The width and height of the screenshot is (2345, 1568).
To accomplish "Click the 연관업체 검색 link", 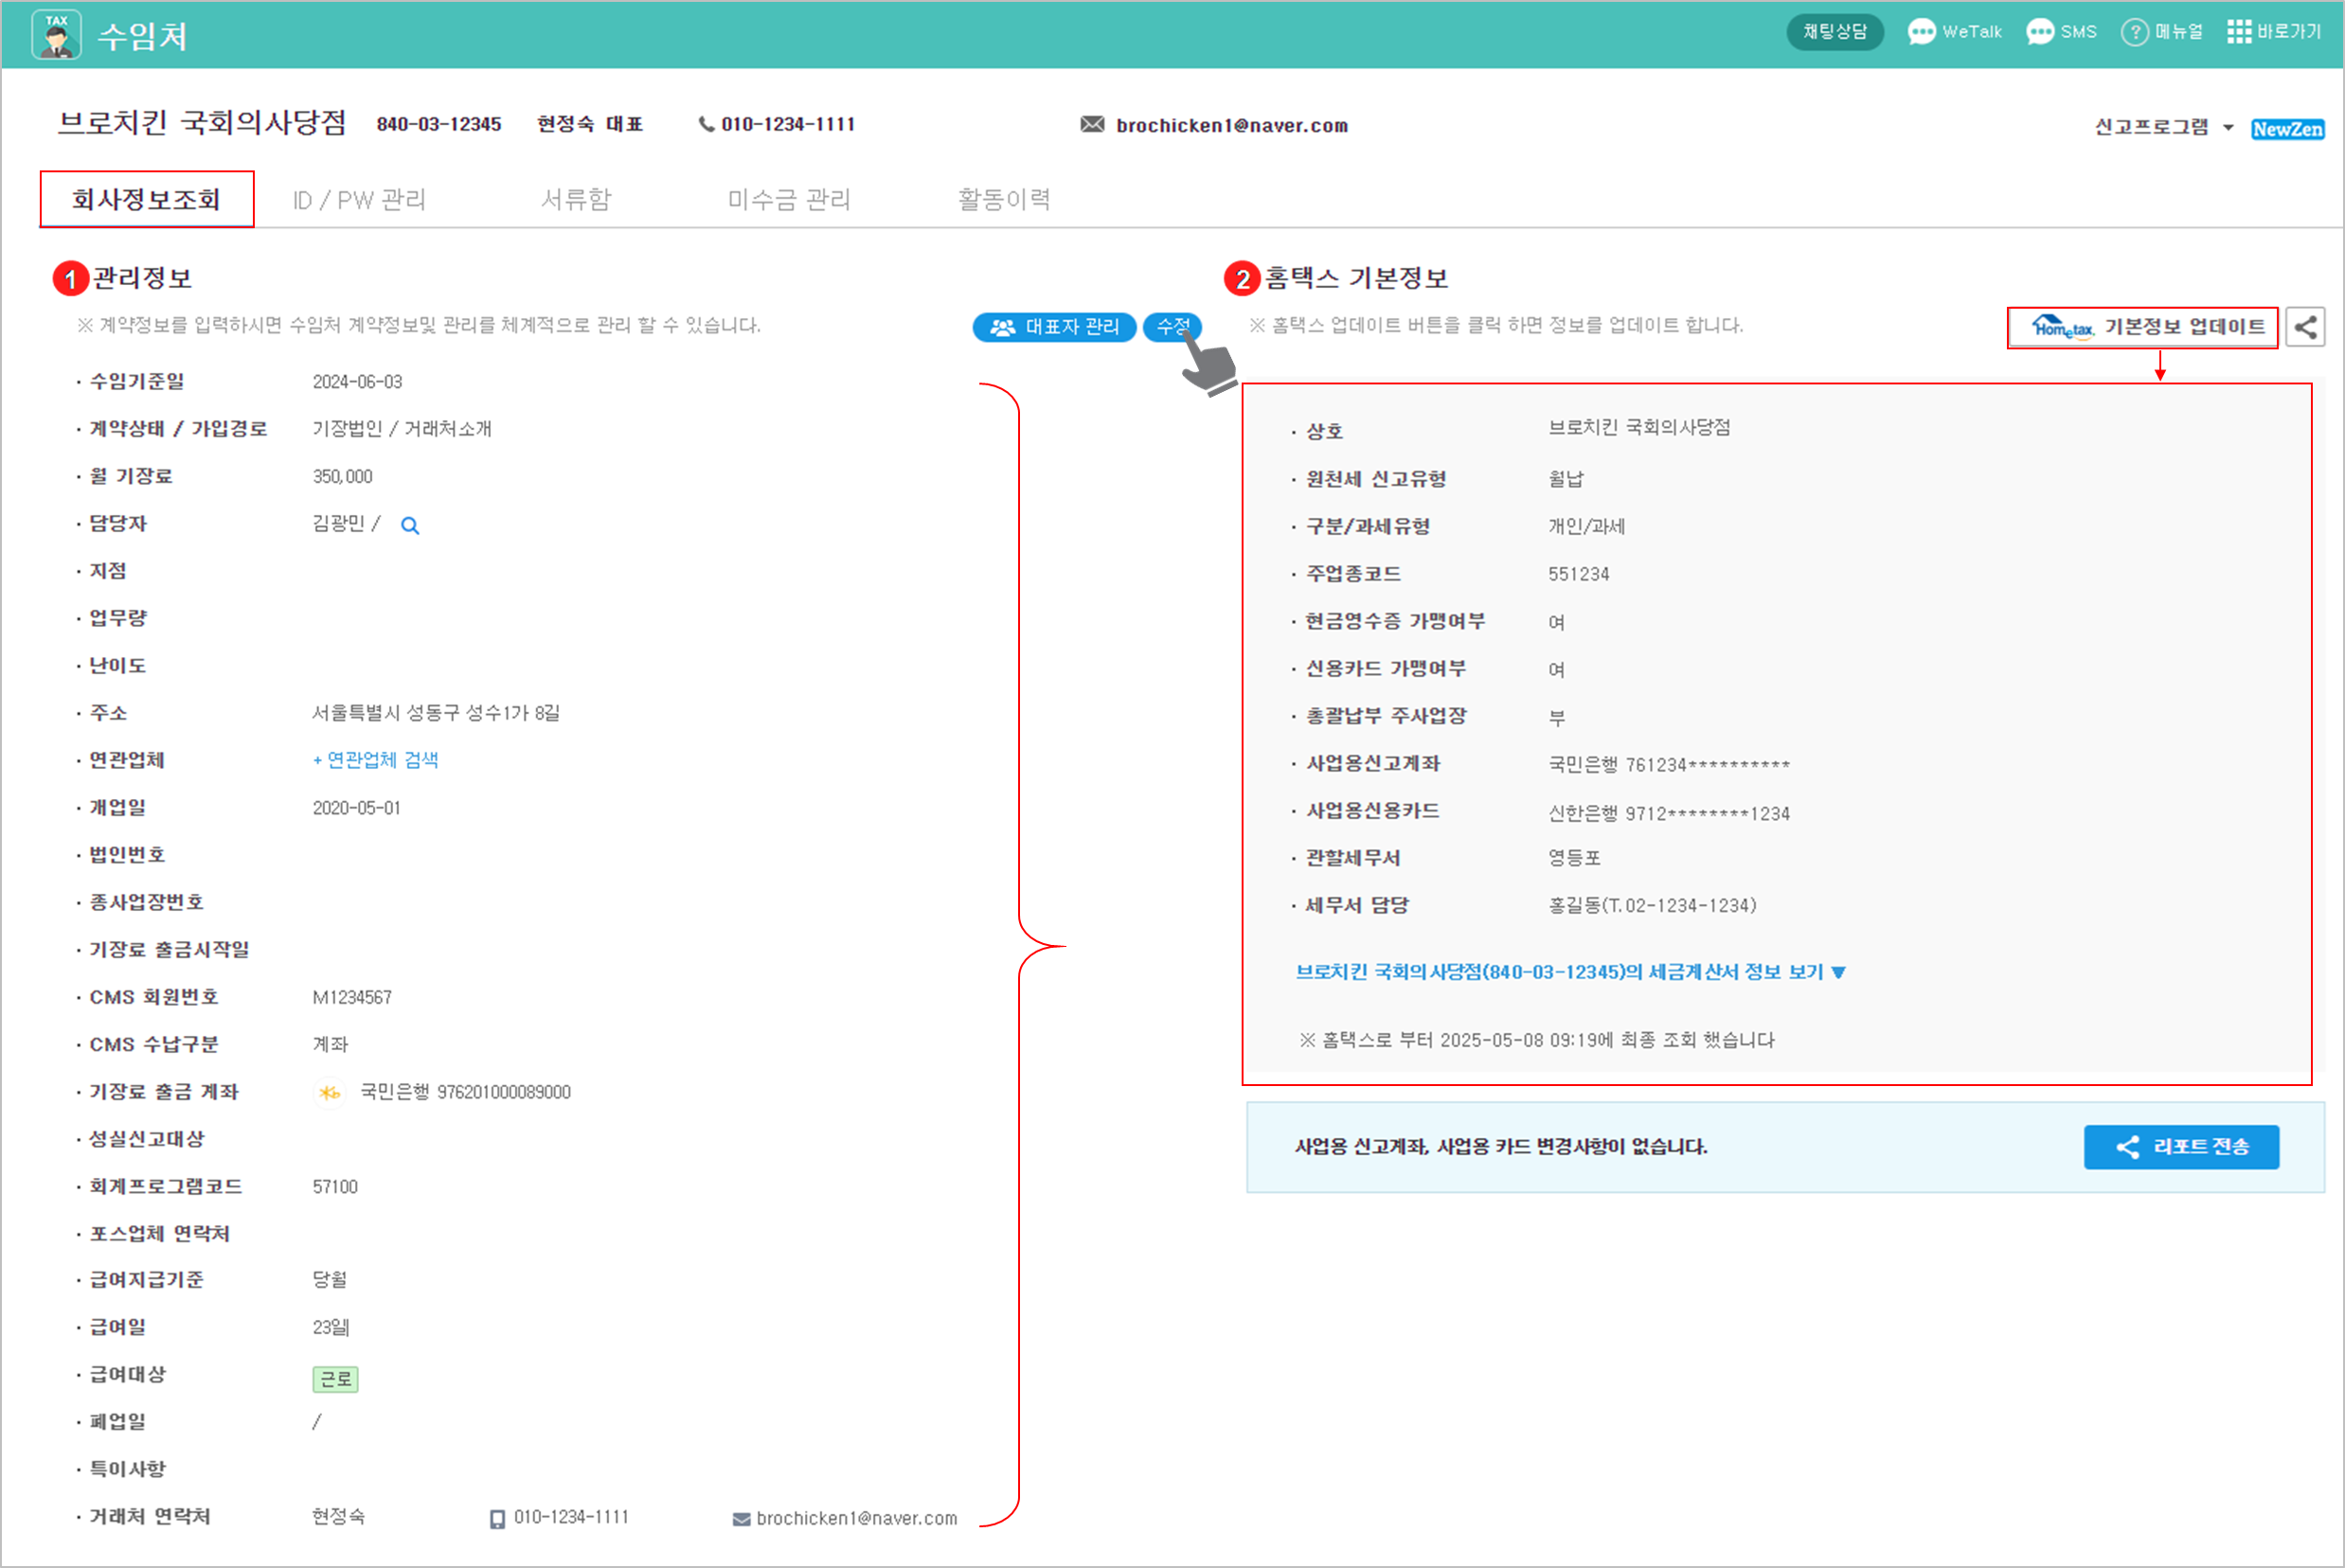I will (376, 760).
